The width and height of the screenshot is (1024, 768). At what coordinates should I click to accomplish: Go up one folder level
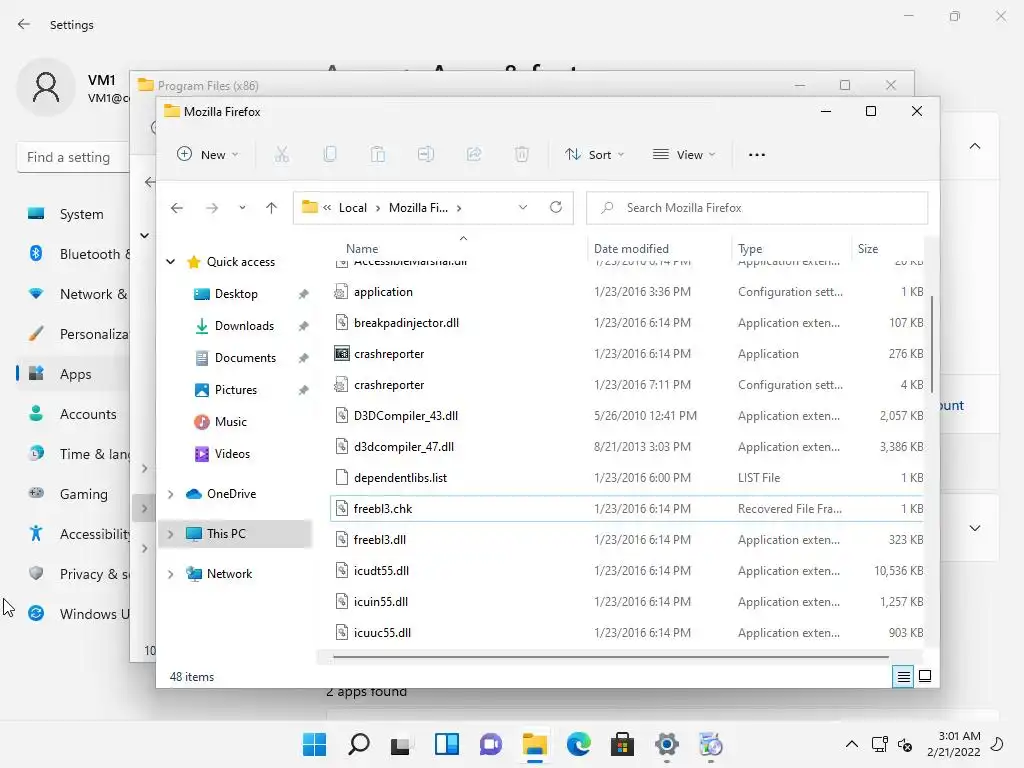(272, 208)
